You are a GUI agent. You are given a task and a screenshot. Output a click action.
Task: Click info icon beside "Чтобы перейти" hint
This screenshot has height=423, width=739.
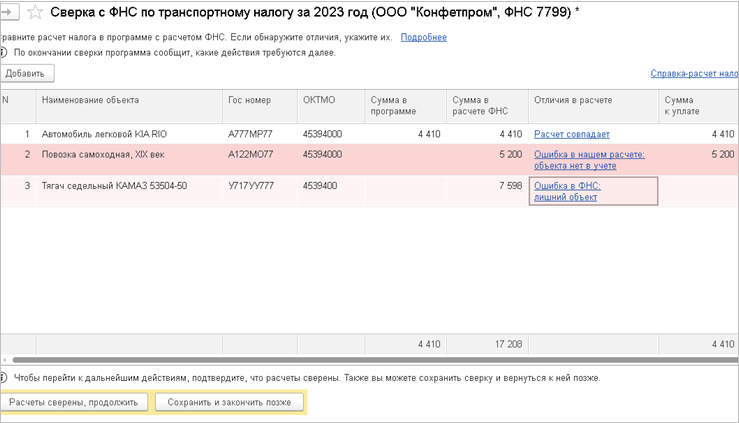click(x=4, y=378)
